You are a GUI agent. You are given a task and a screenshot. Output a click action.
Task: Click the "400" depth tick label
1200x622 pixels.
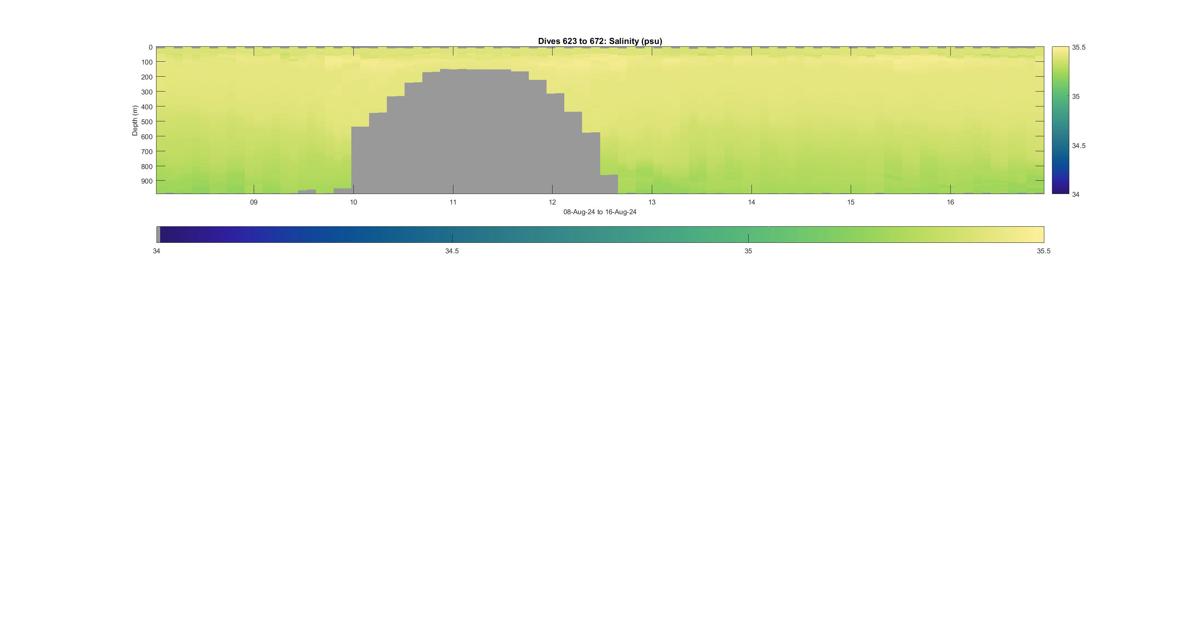pos(146,107)
